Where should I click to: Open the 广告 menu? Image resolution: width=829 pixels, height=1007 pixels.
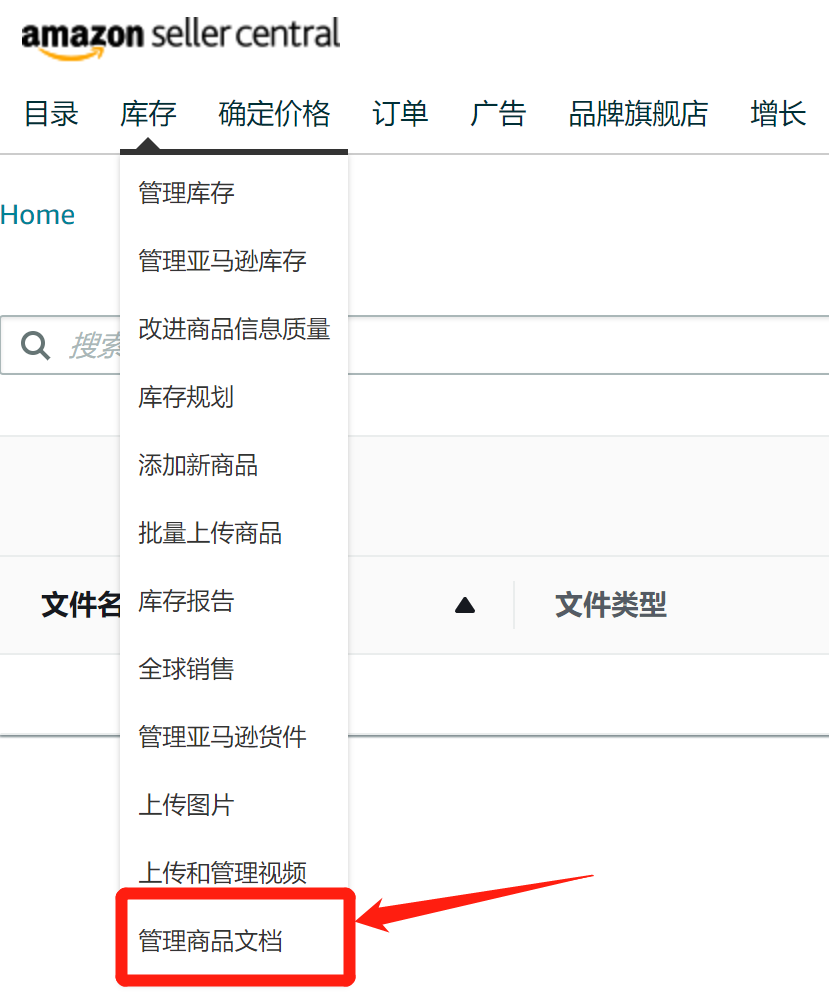pyautogui.click(x=498, y=114)
